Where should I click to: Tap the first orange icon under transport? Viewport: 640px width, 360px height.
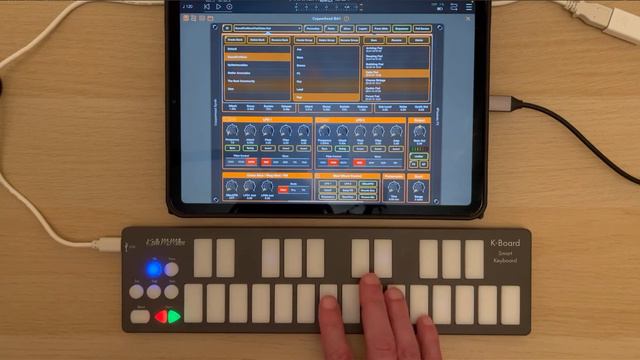click(186, 18)
